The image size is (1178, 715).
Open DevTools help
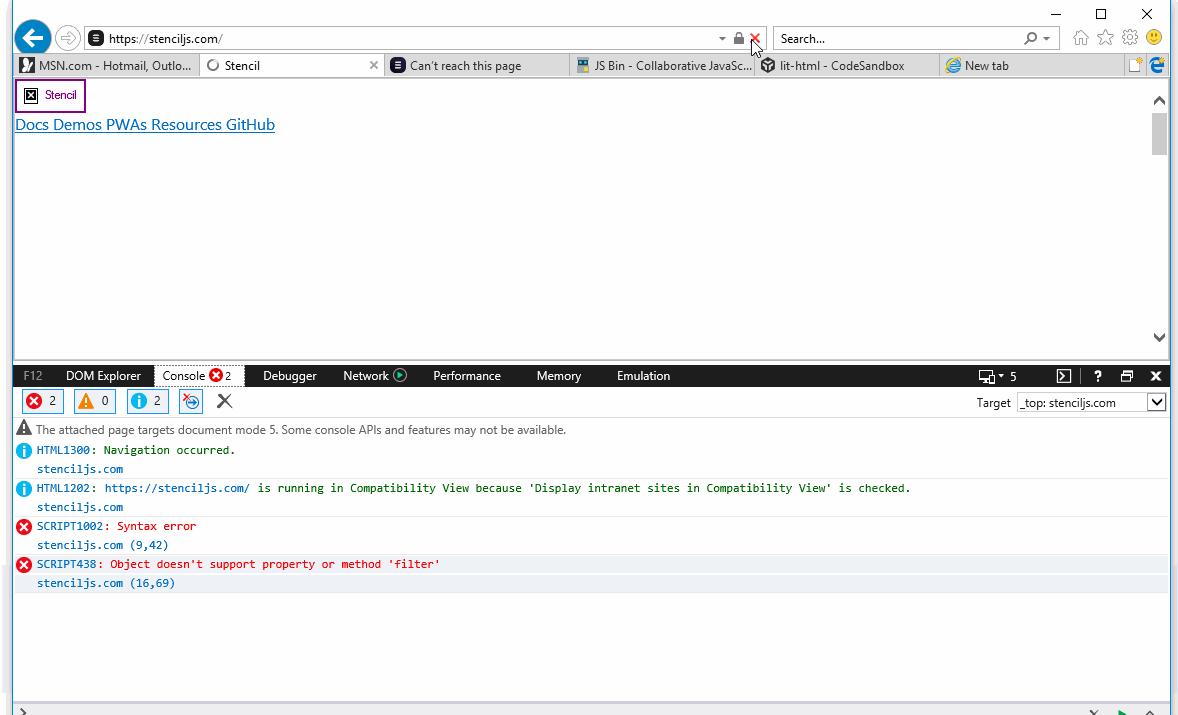coord(1097,375)
